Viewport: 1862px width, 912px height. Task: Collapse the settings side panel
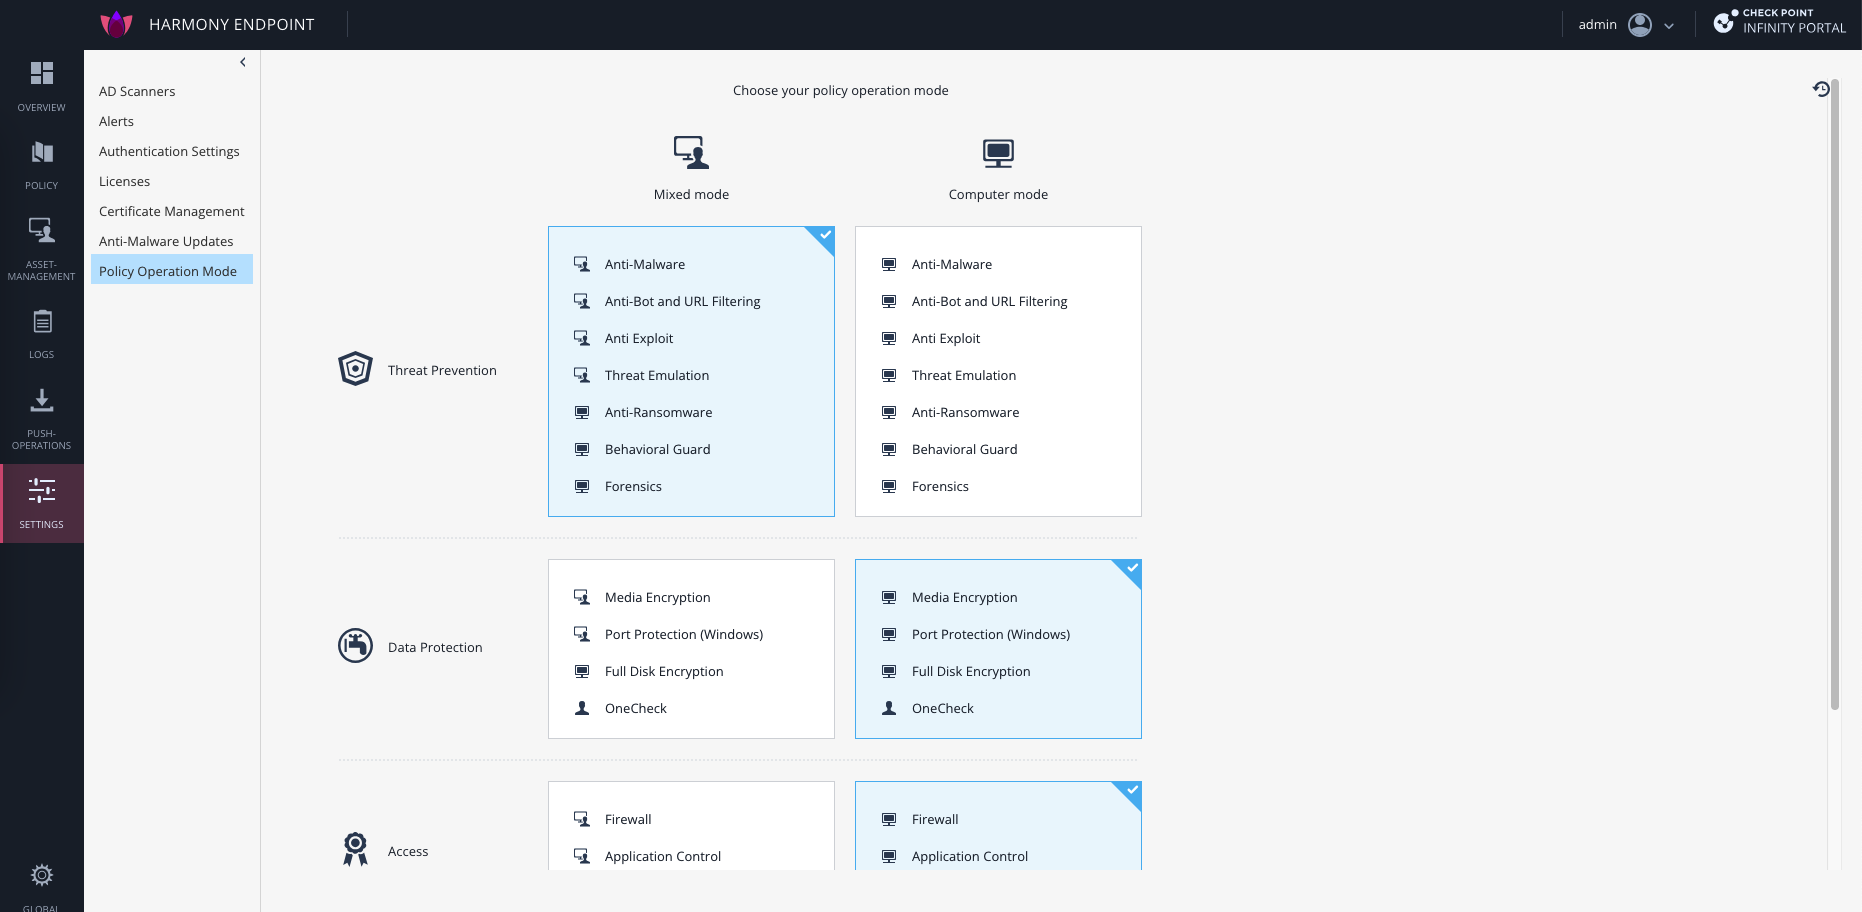242,62
